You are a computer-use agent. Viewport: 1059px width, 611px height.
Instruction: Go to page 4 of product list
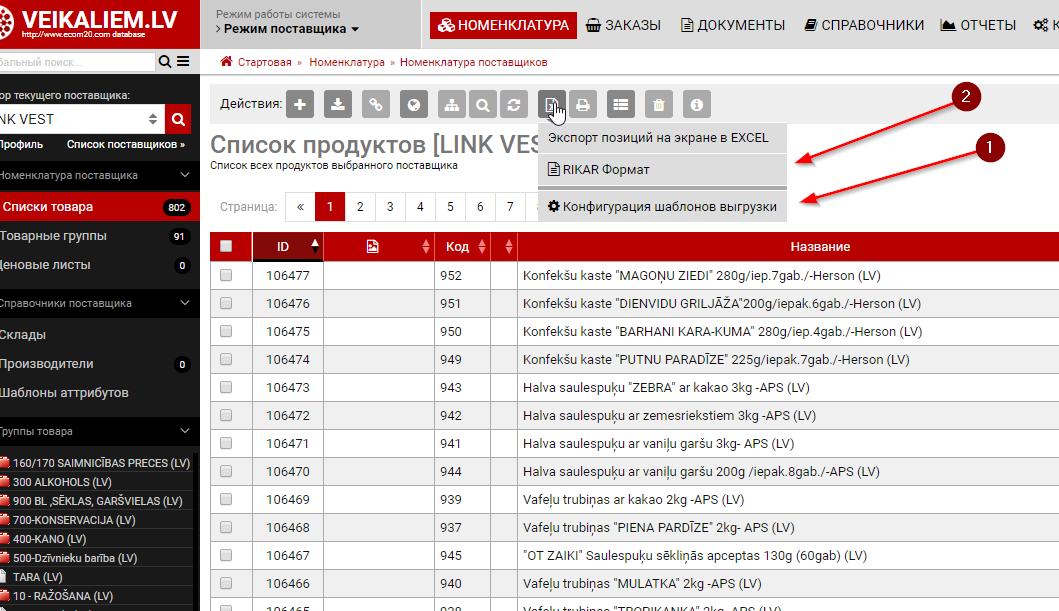pyautogui.click(x=420, y=207)
